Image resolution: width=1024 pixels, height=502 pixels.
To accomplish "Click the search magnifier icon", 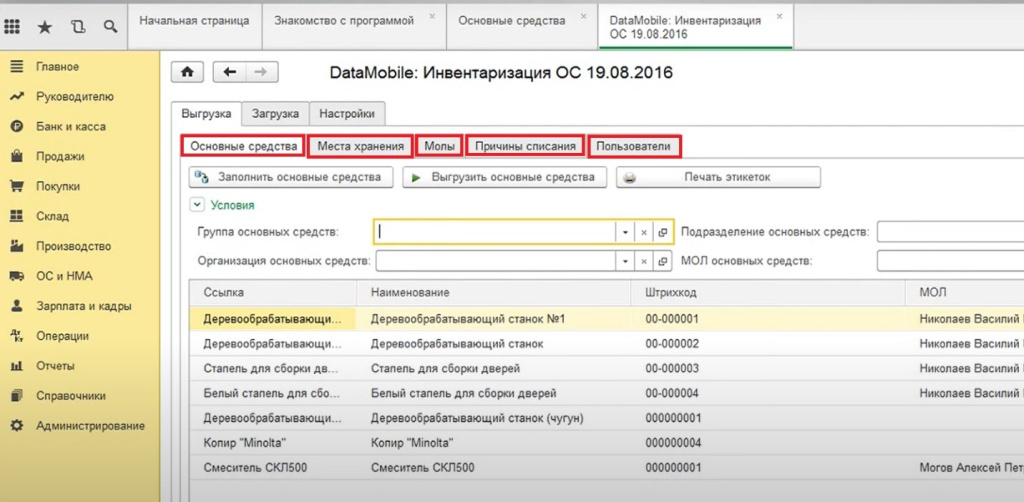I will coord(111,26).
